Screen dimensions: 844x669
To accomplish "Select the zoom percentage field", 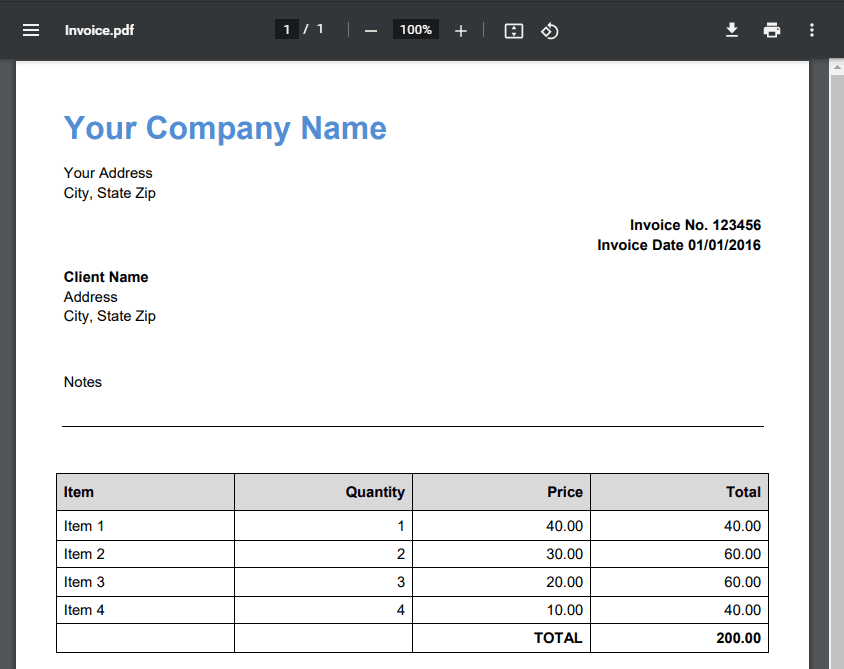I will 415,29.
